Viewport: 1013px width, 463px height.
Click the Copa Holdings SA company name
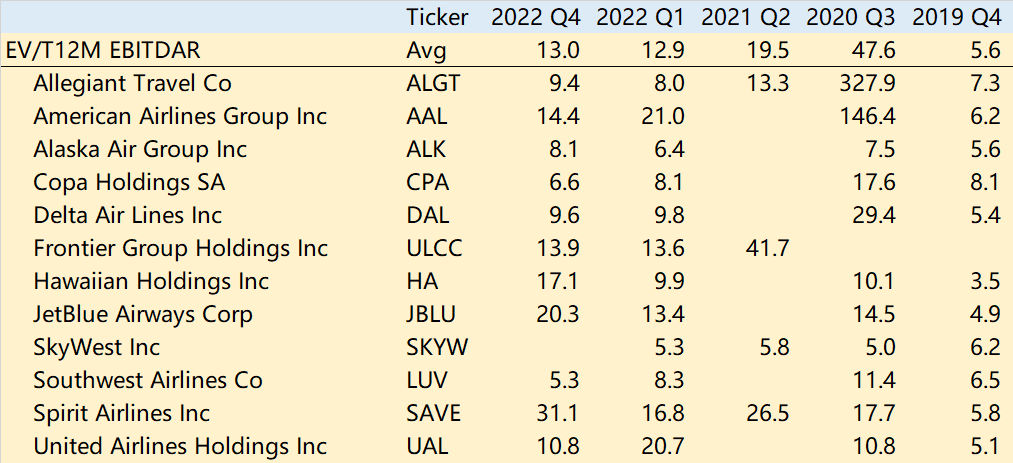coord(129,182)
